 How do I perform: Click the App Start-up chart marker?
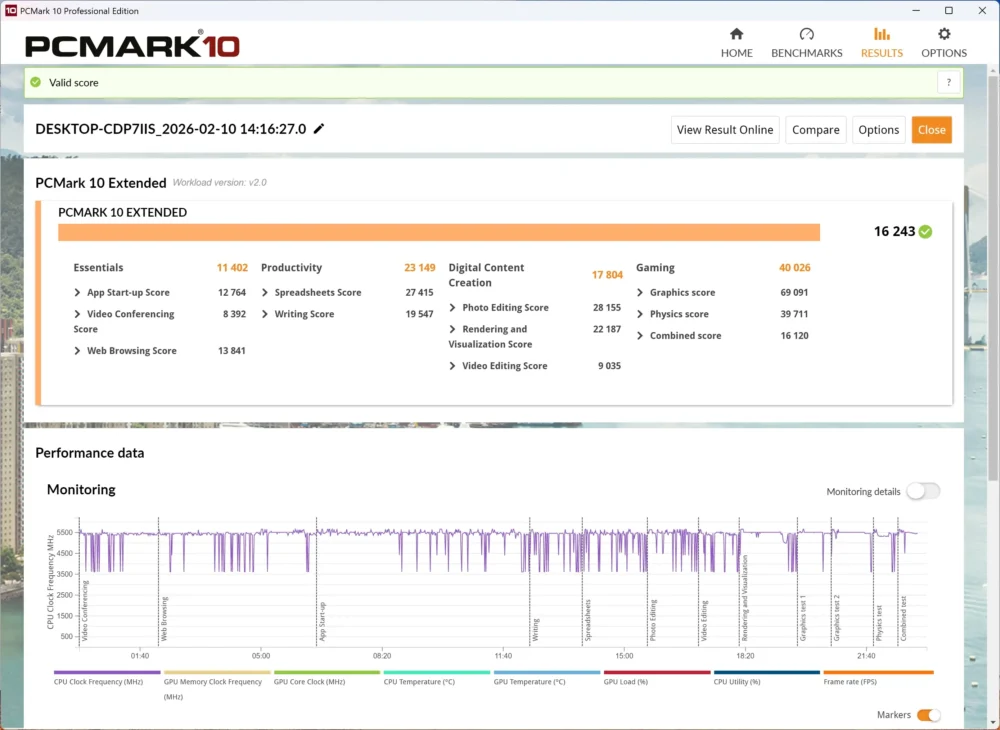pos(322,621)
